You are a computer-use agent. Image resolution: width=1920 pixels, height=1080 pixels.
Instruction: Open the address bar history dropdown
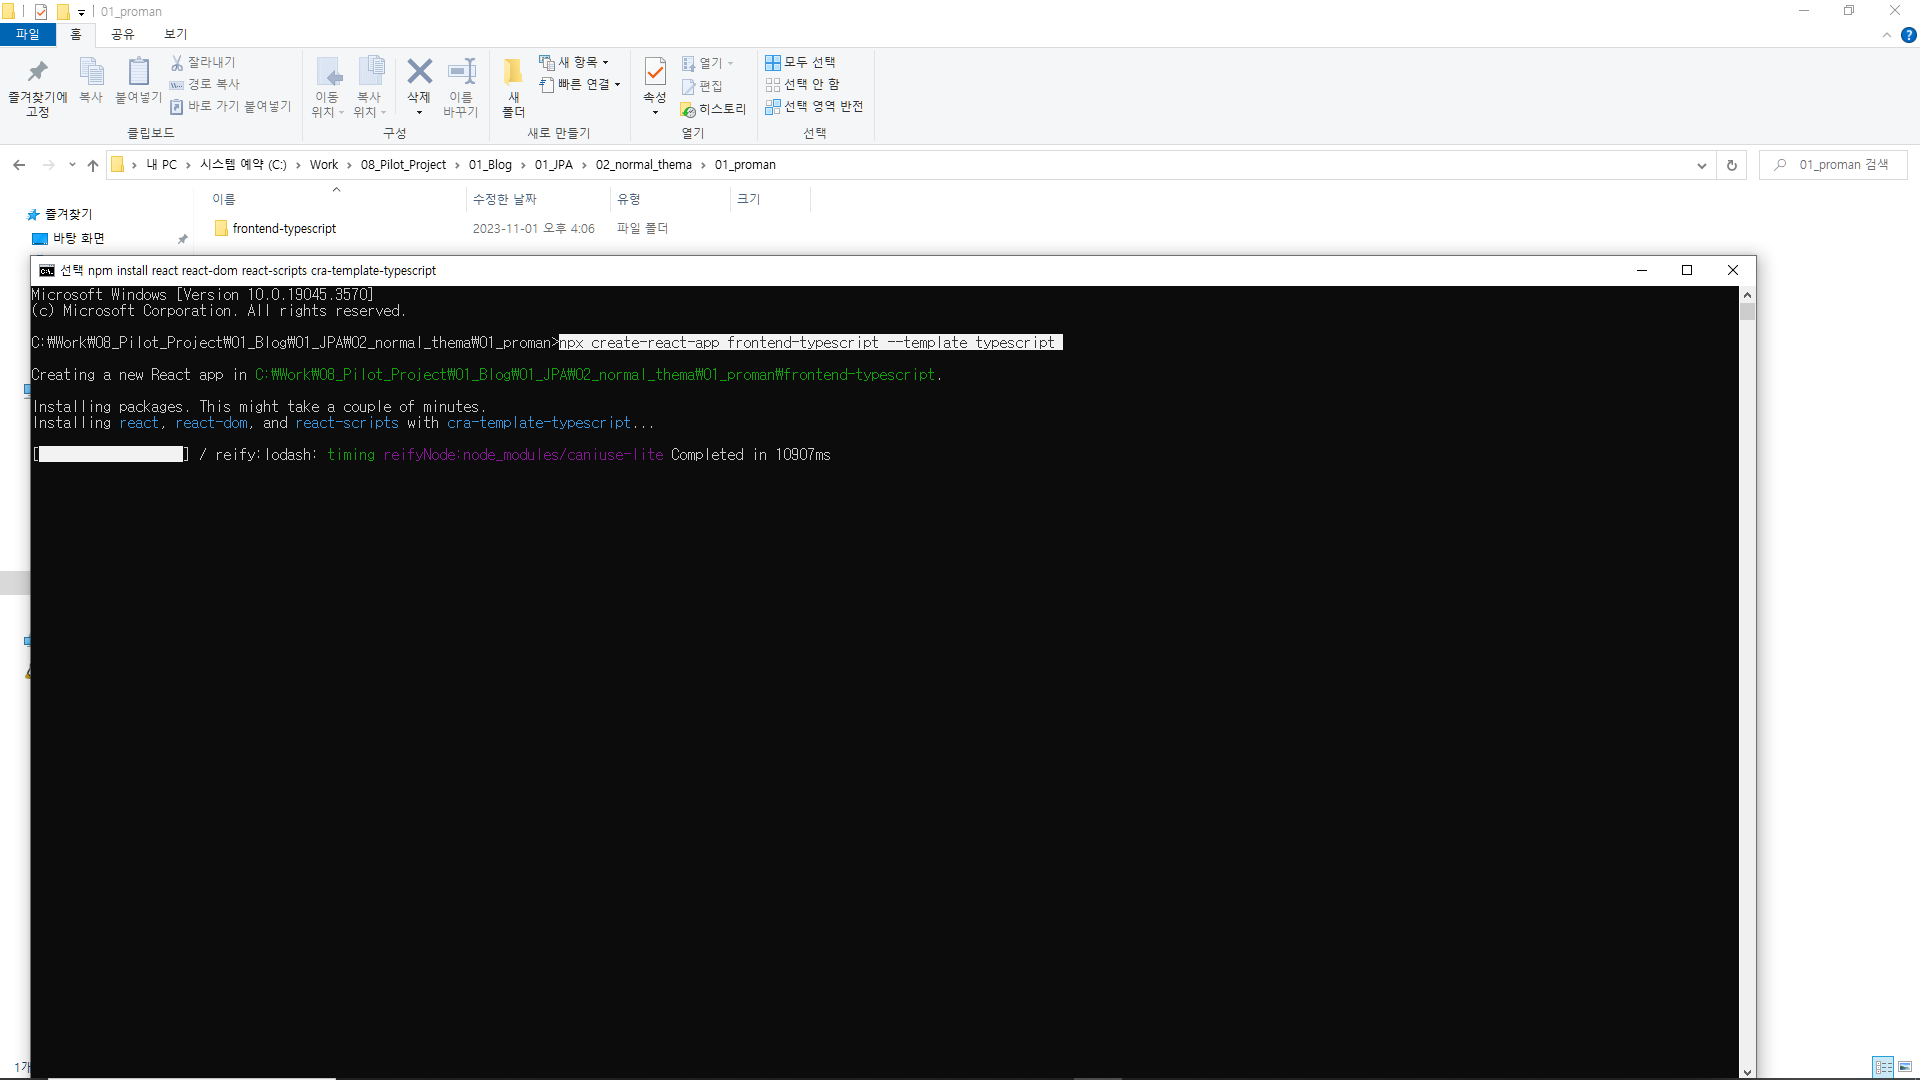[x=1701, y=166]
